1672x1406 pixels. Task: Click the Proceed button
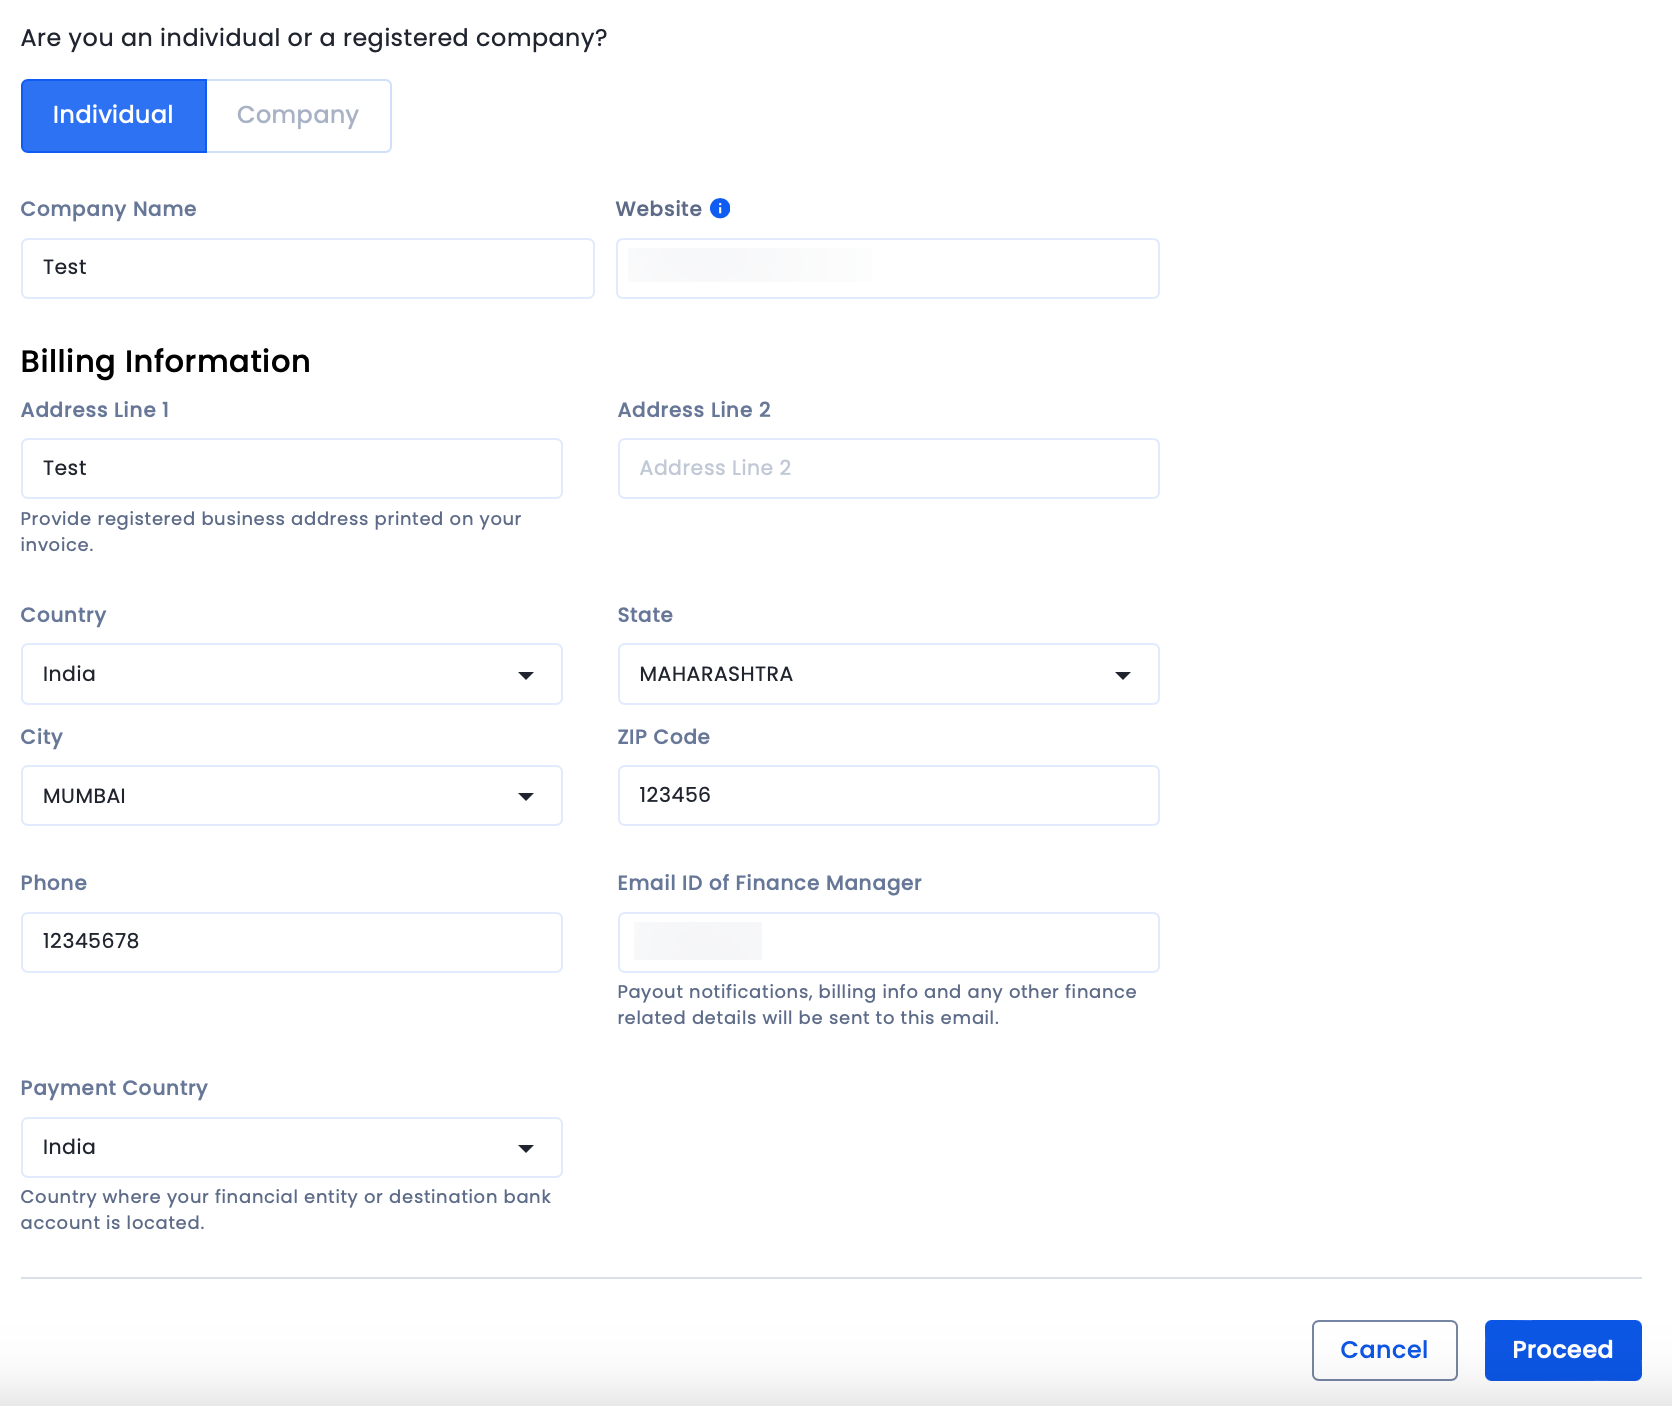1563,1350
